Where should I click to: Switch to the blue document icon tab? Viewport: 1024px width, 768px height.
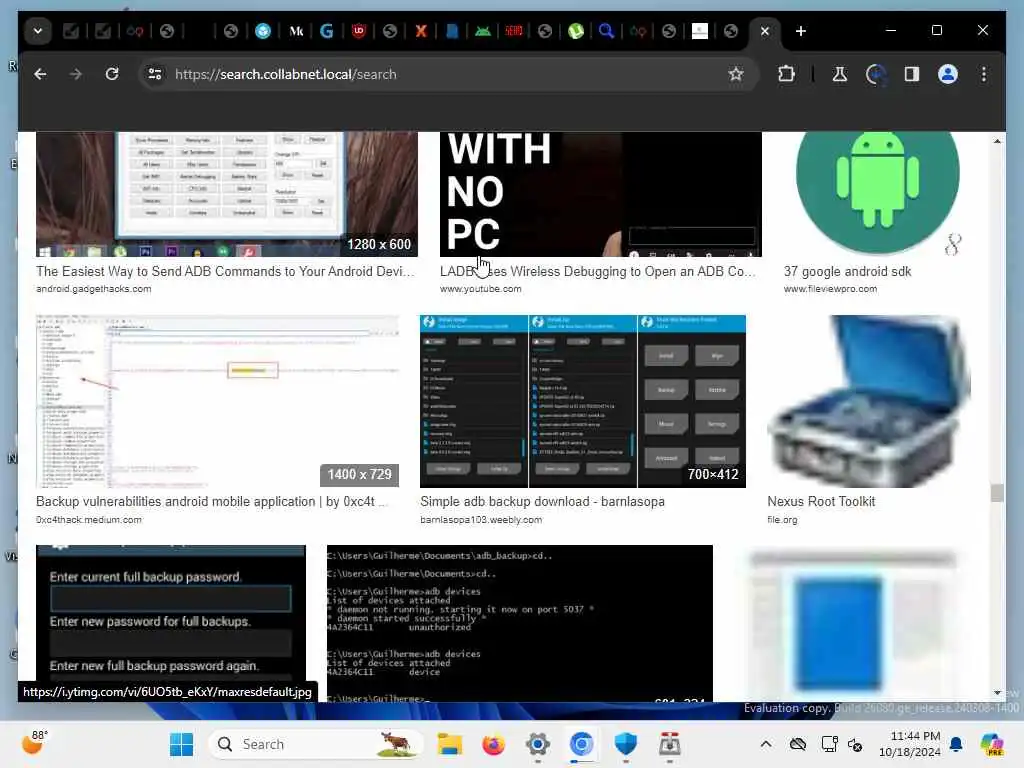pos(452,31)
